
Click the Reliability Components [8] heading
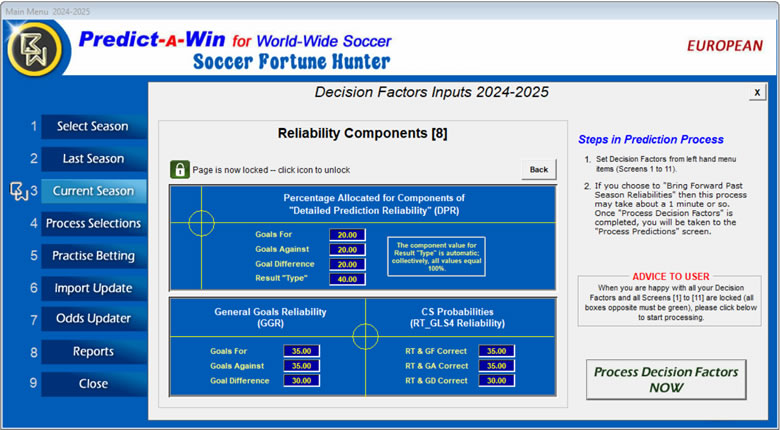pos(363,134)
